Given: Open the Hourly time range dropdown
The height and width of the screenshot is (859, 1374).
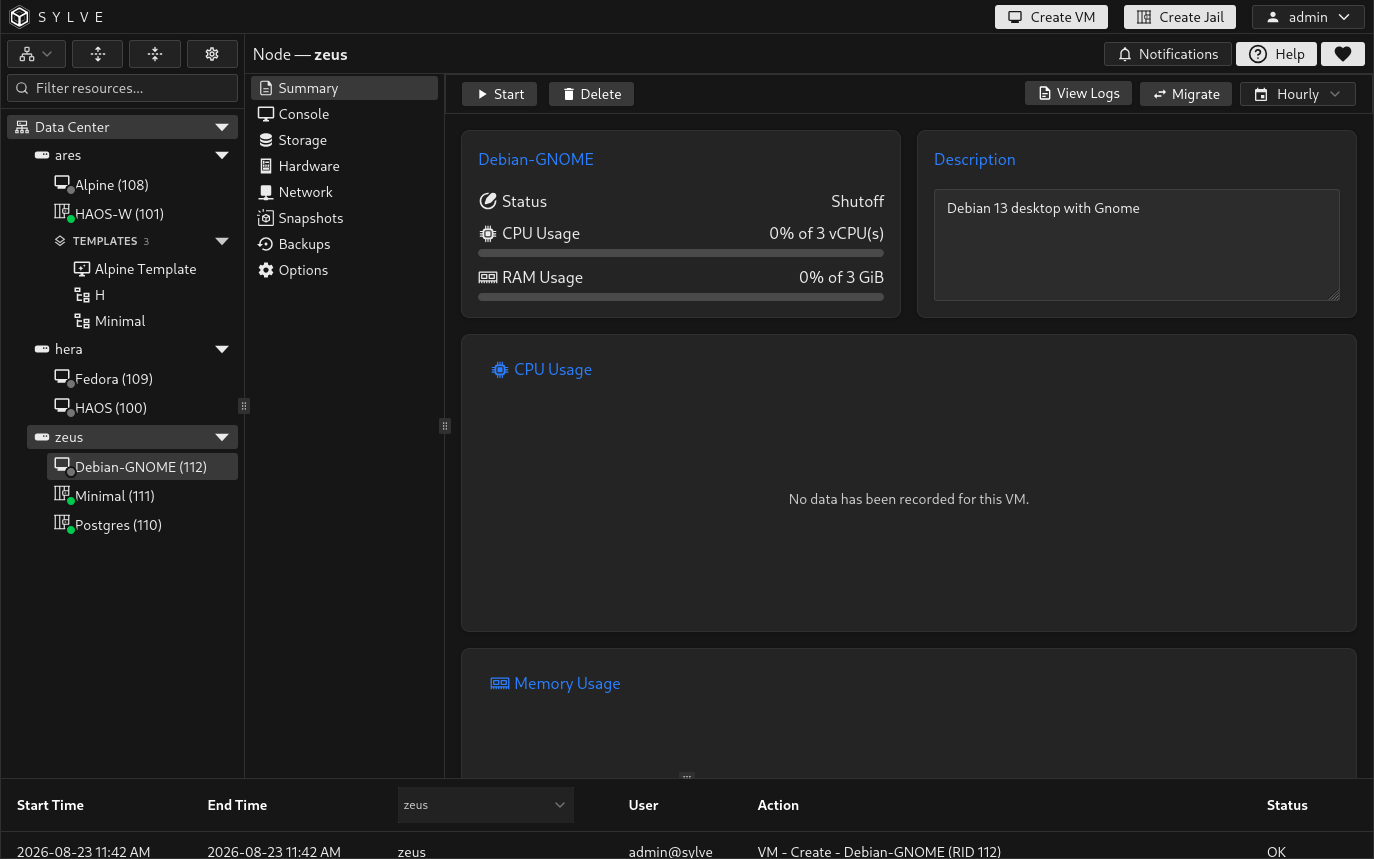Looking at the screenshot, I should click(1298, 94).
